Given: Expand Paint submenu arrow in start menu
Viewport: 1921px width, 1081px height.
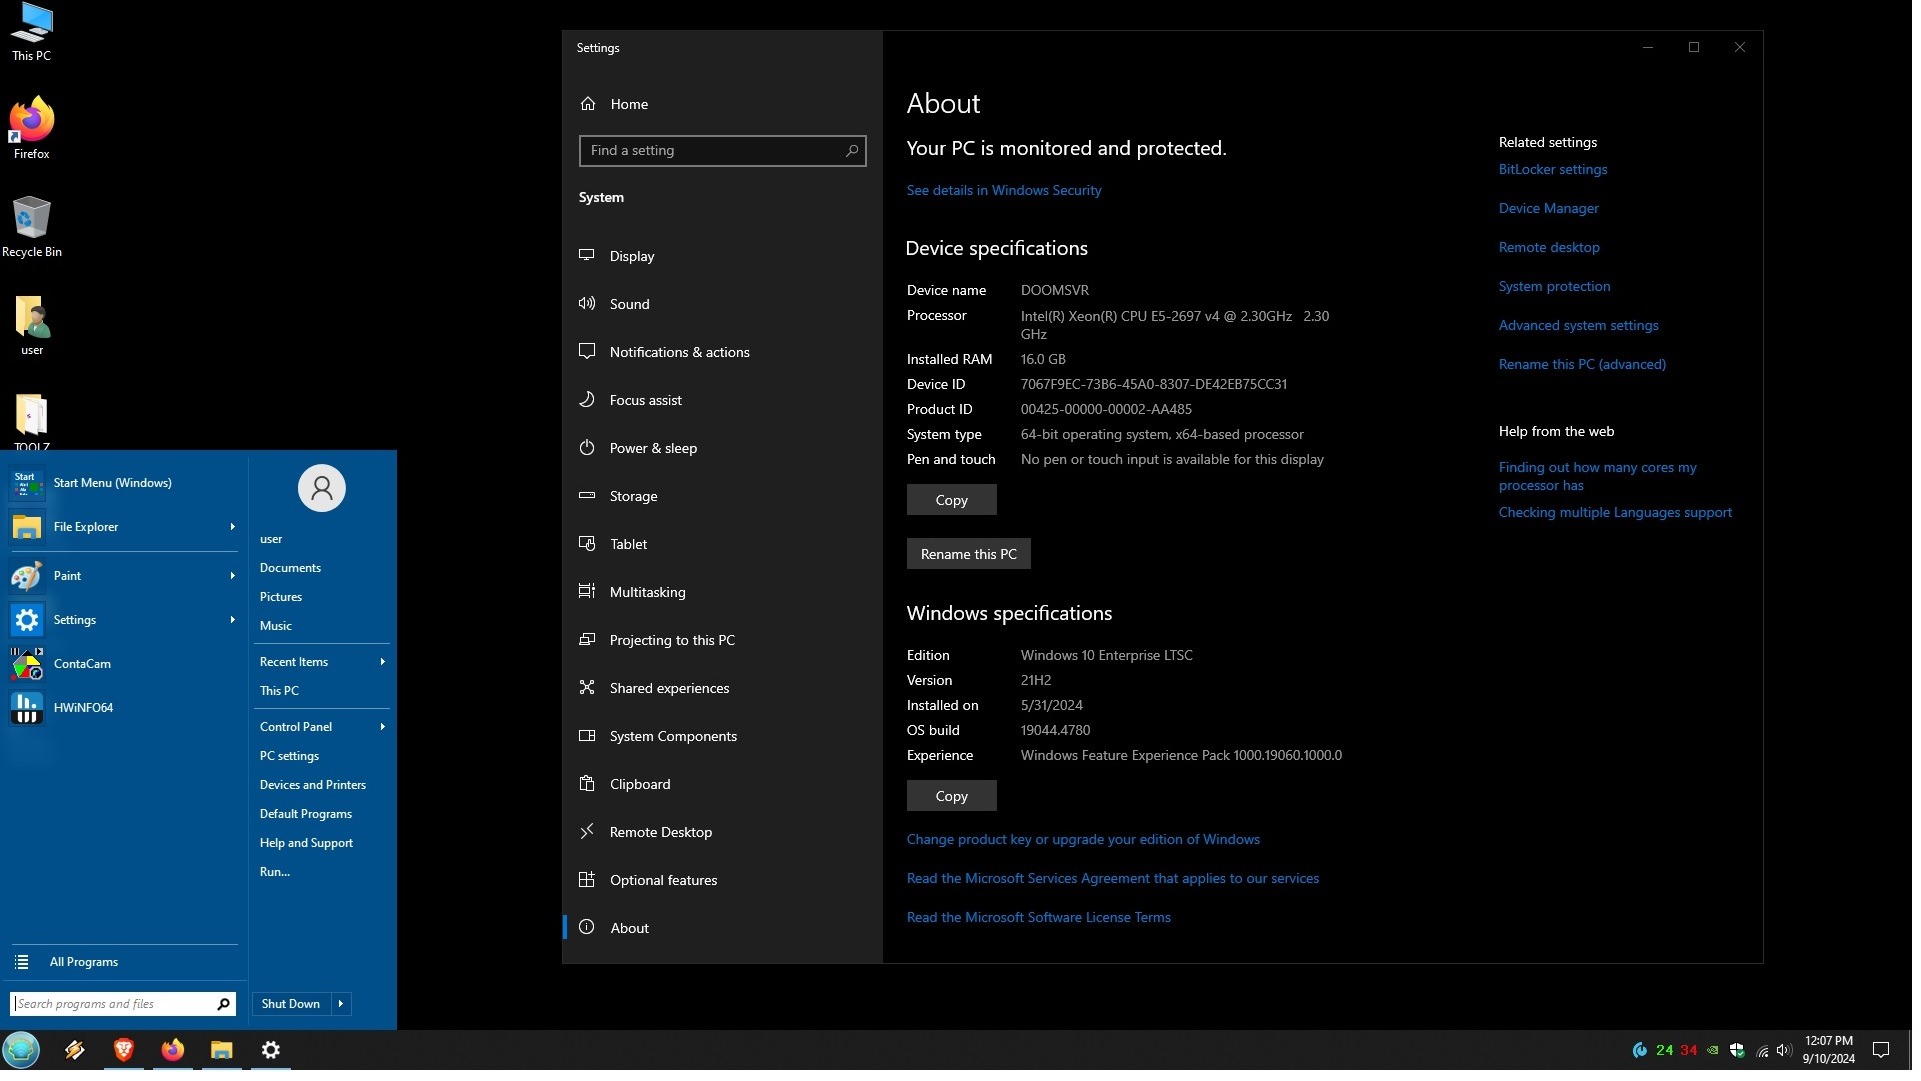Looking at the screenshot, I should (x=232, y=575).
